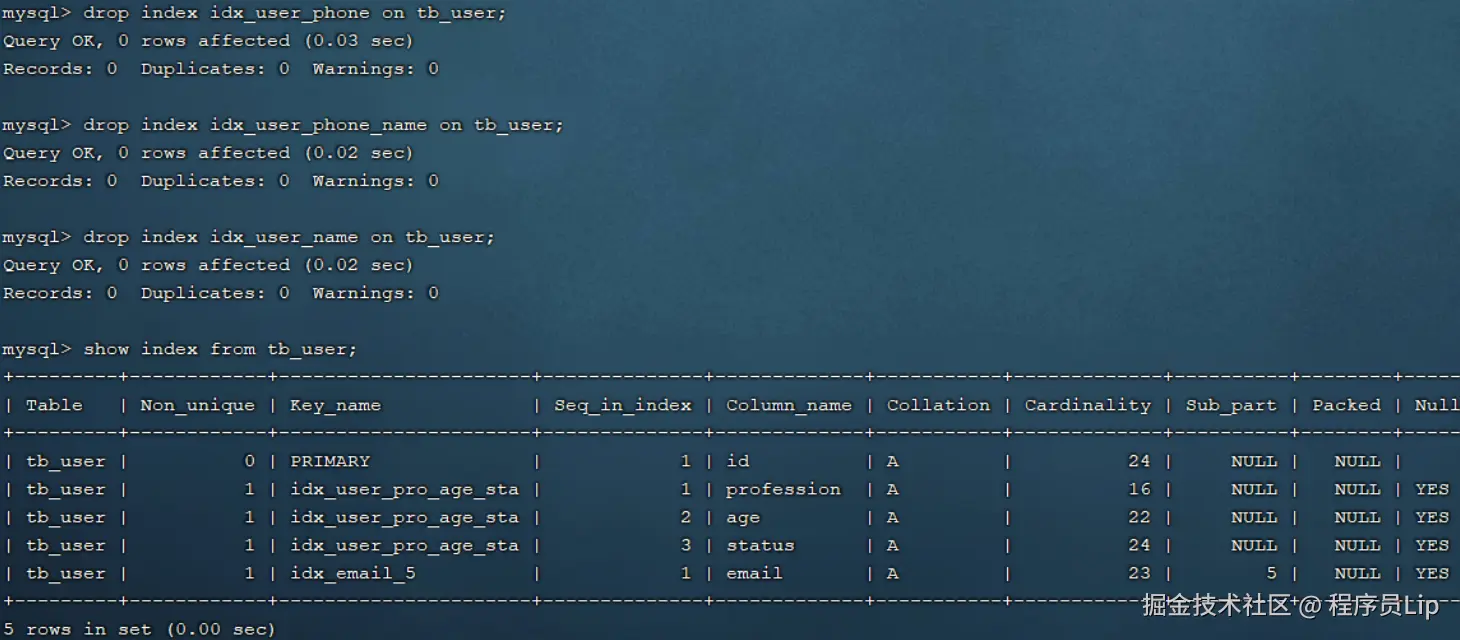Click the '5 rows in set (0.00 sec)' line
Screen dimensions: 1460x640
pos(139,629)
